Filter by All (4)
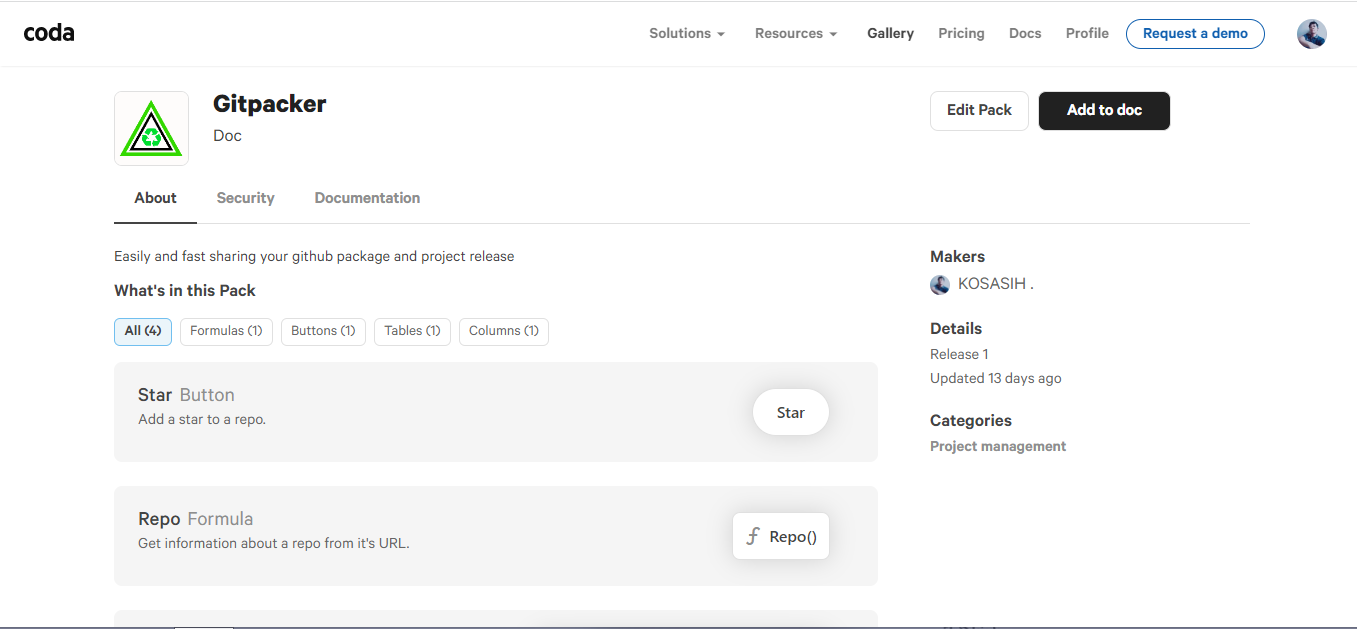Screen dimensions: 1357x629 pos(143,331)
